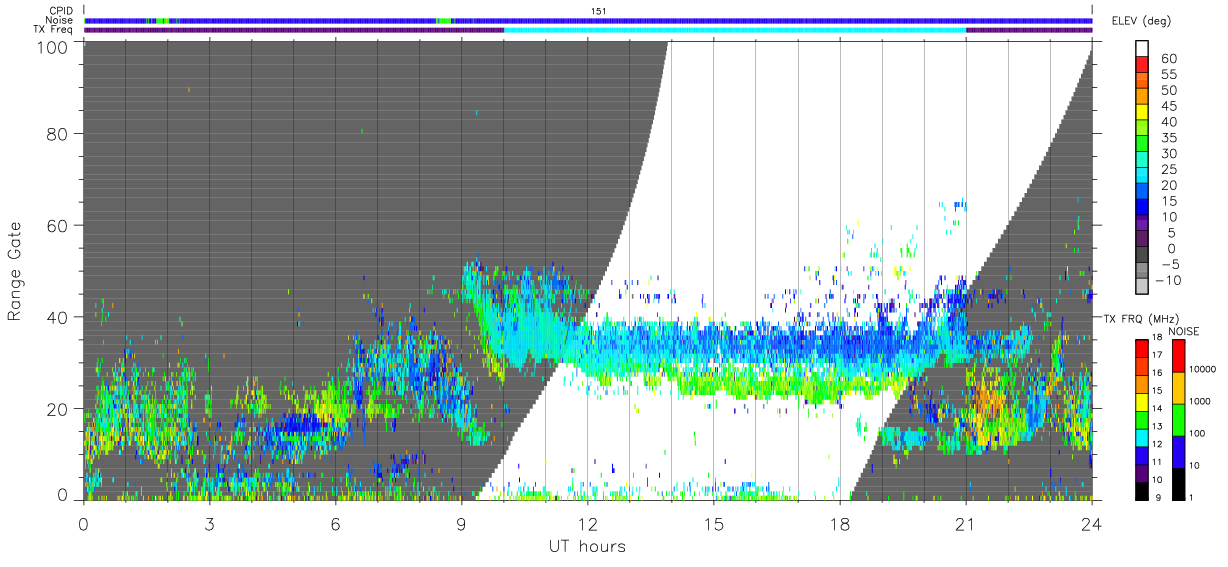Screen dimensions: 1228x567
Task: Click the '80' tick label on the Range Gate axis
Action: click(57, 134)
